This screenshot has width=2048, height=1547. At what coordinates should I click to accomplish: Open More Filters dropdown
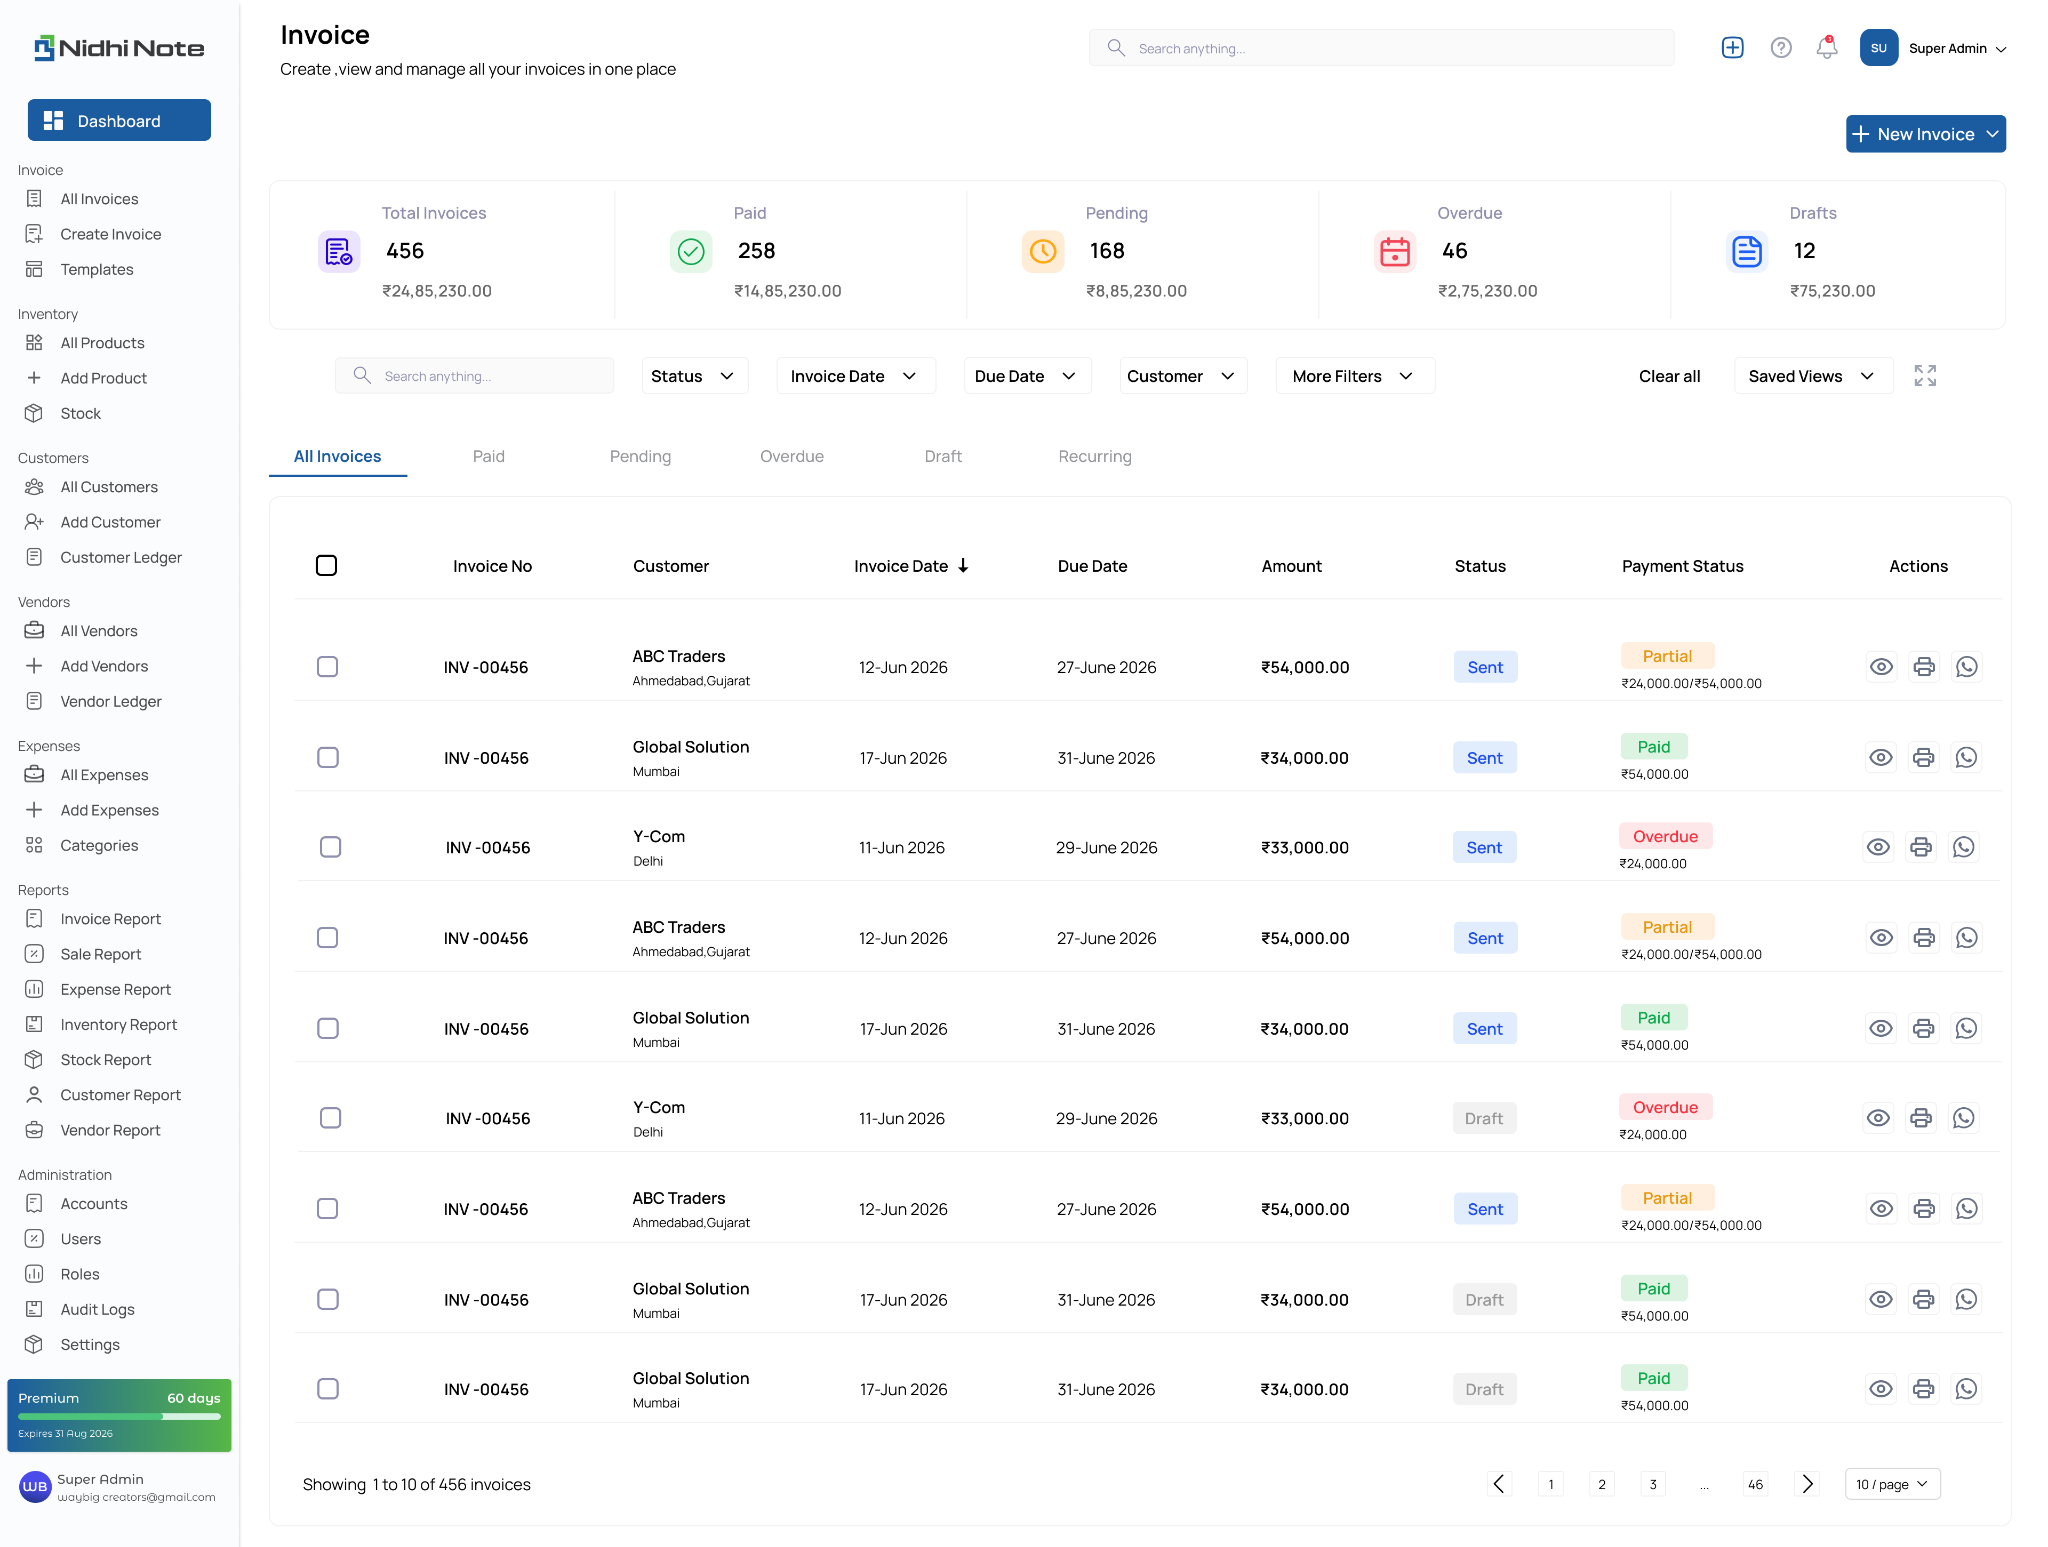[1354, 376]
